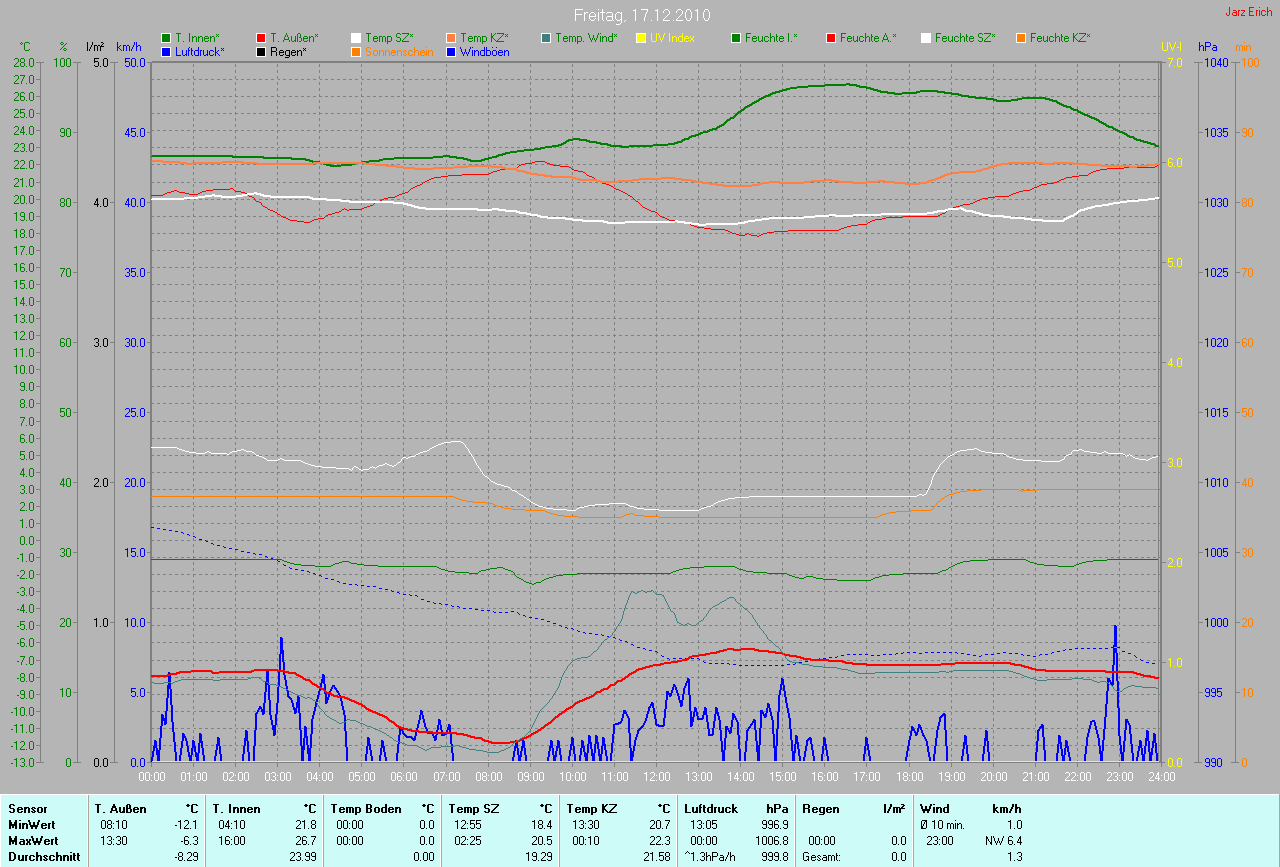The image size is (1280, 867).
Task: Click the white Feuchte SZ legend swatch
Action: pos(925,38)
